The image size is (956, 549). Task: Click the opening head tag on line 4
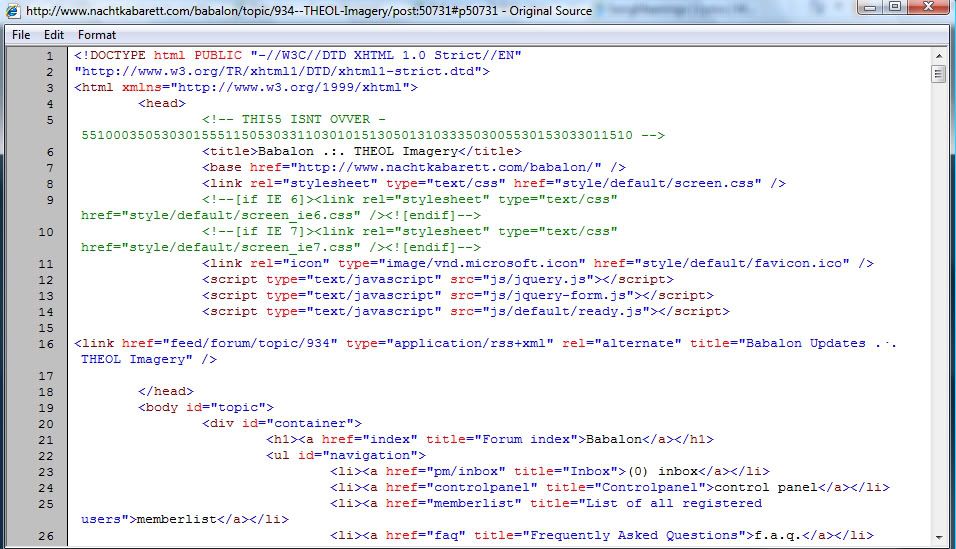162,103
